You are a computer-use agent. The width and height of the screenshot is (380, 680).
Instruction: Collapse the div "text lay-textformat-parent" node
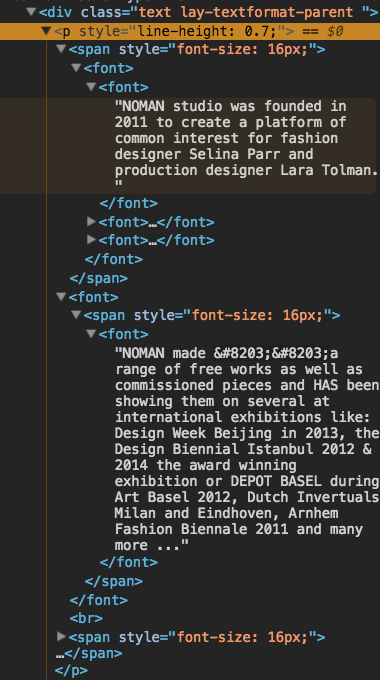[31, 12]
